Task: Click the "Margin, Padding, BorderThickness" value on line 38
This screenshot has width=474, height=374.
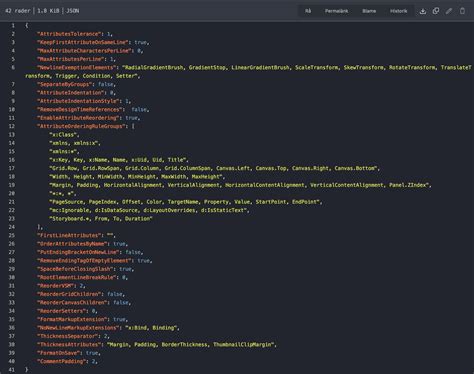Action: 191,345
